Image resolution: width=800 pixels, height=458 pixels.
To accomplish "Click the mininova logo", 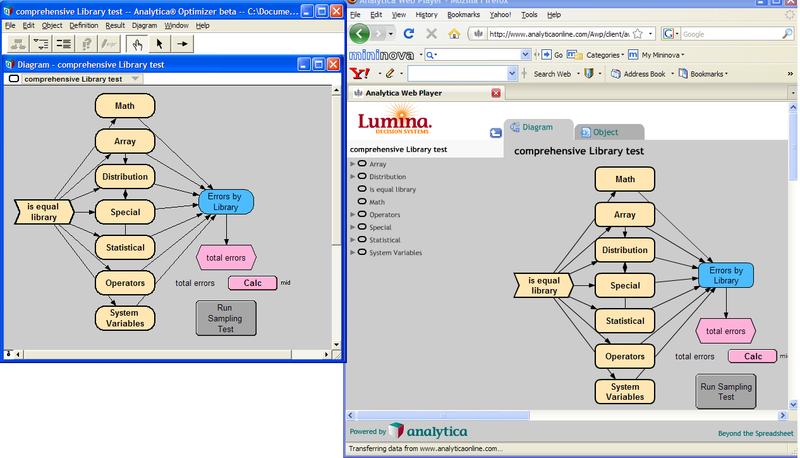I will (x=381, y=55).
